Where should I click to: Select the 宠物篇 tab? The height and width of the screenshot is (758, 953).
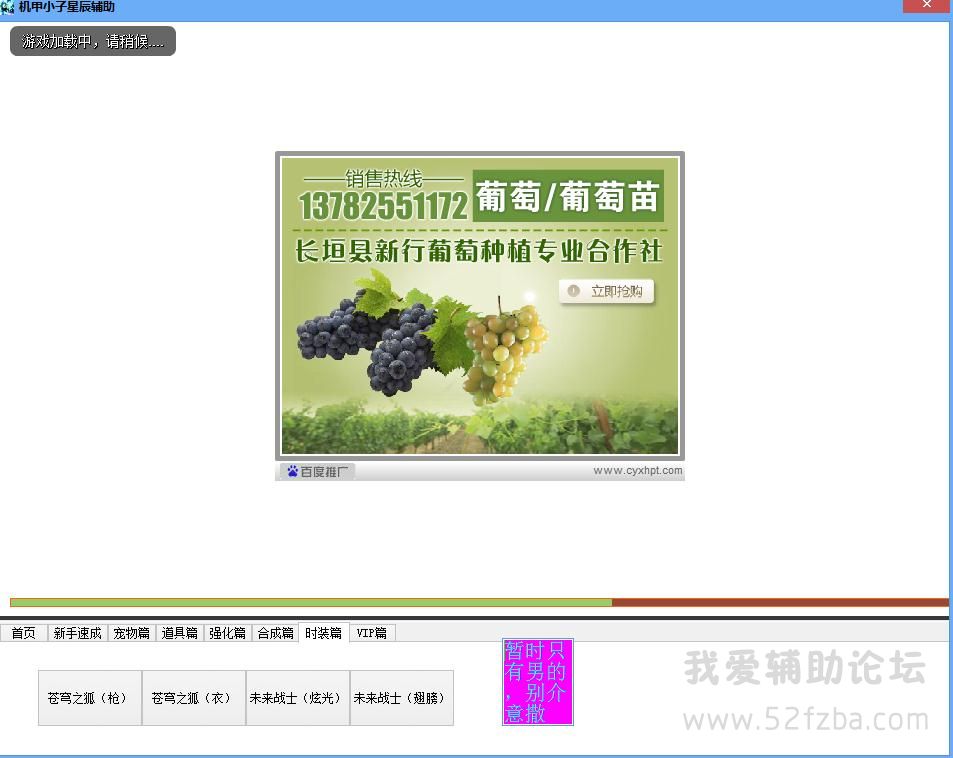tap(131, 633)
